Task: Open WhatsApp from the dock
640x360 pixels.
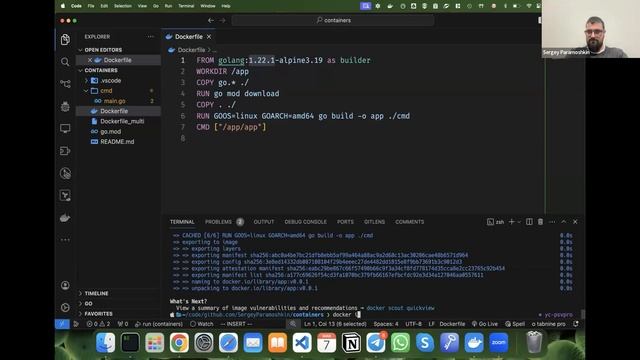Action: (400, 342)
